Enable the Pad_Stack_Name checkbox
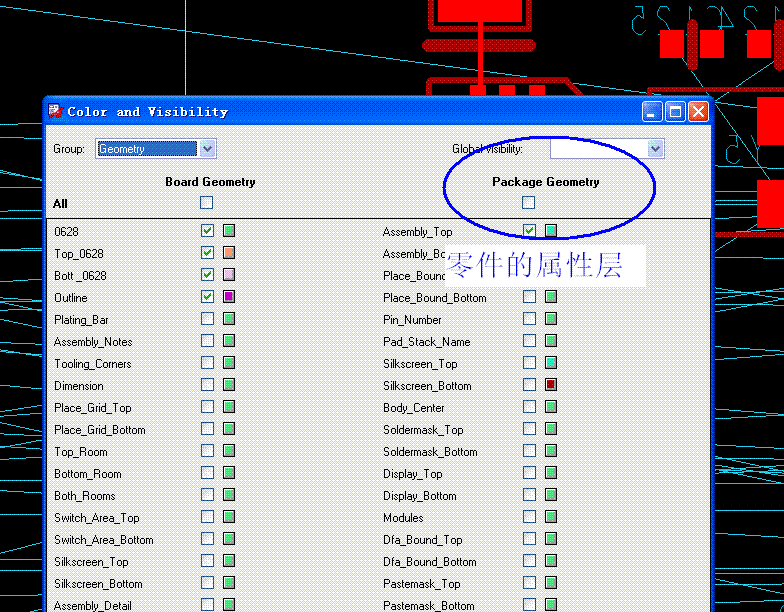The height and width of the screenshot is (612, 784). (530, 340)
